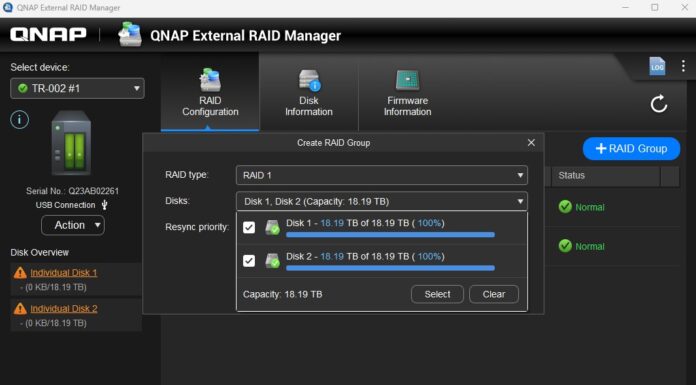Close the Create RAID Group dialog
696x385 pixels.
pyautogui.click(x=531, y=143)
